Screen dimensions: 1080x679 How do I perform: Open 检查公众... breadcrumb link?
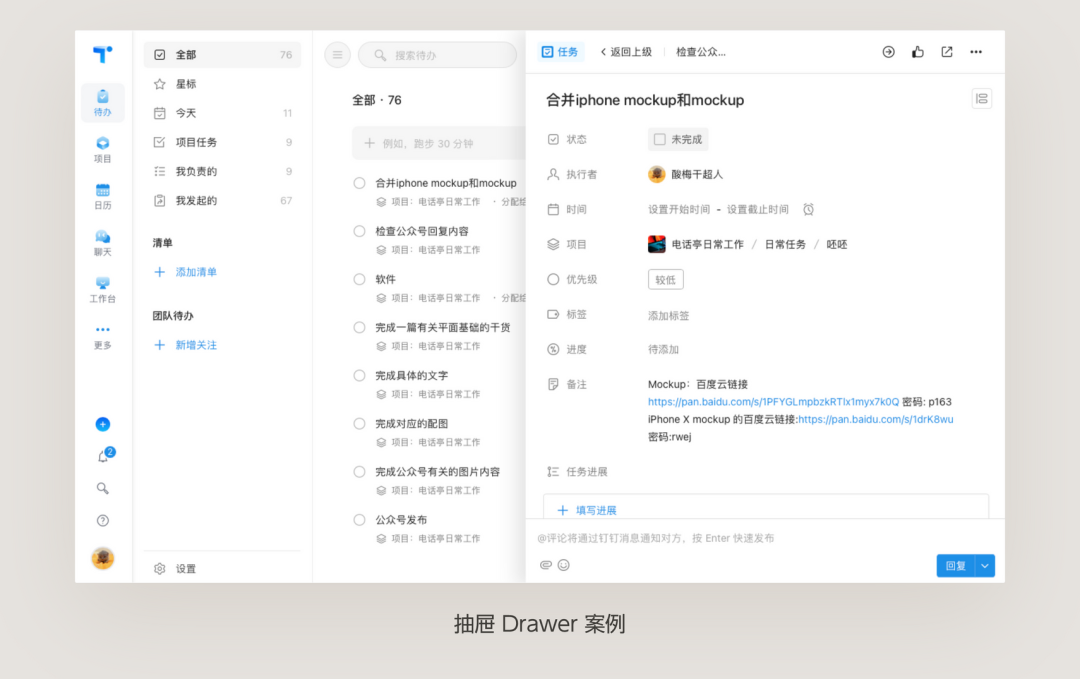coord(700,52)
